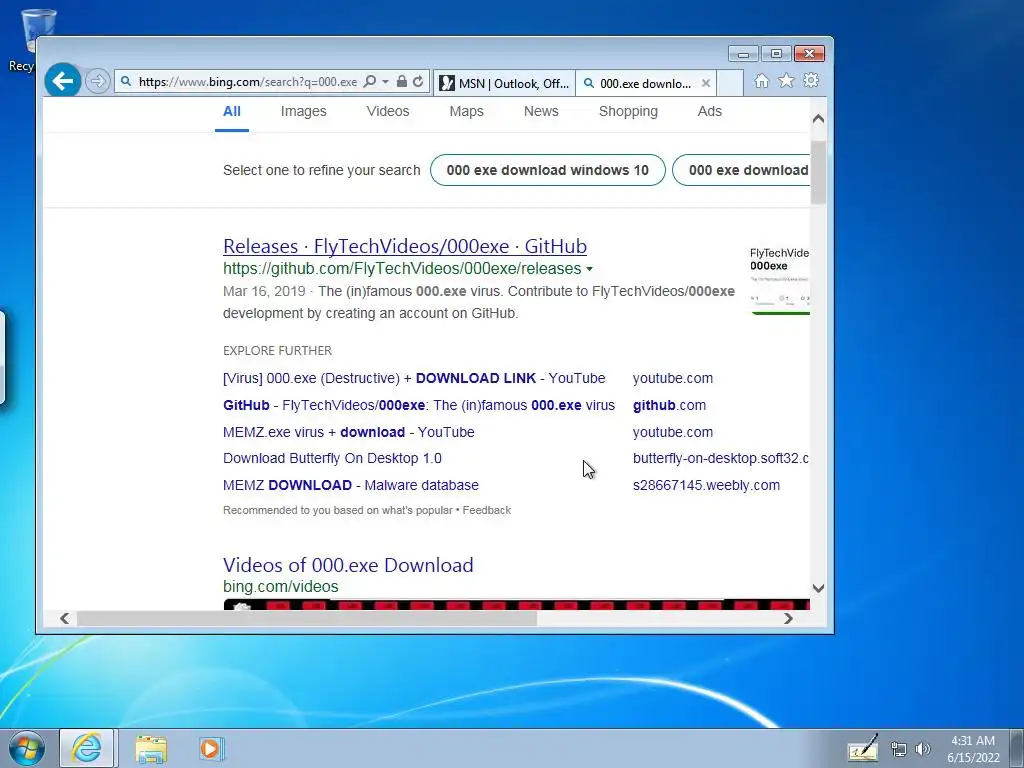The image size is (1024, 768).
Task: Open 'GitHub - FlyTechVideos/000exe' explore link
Action: [419, 405]
